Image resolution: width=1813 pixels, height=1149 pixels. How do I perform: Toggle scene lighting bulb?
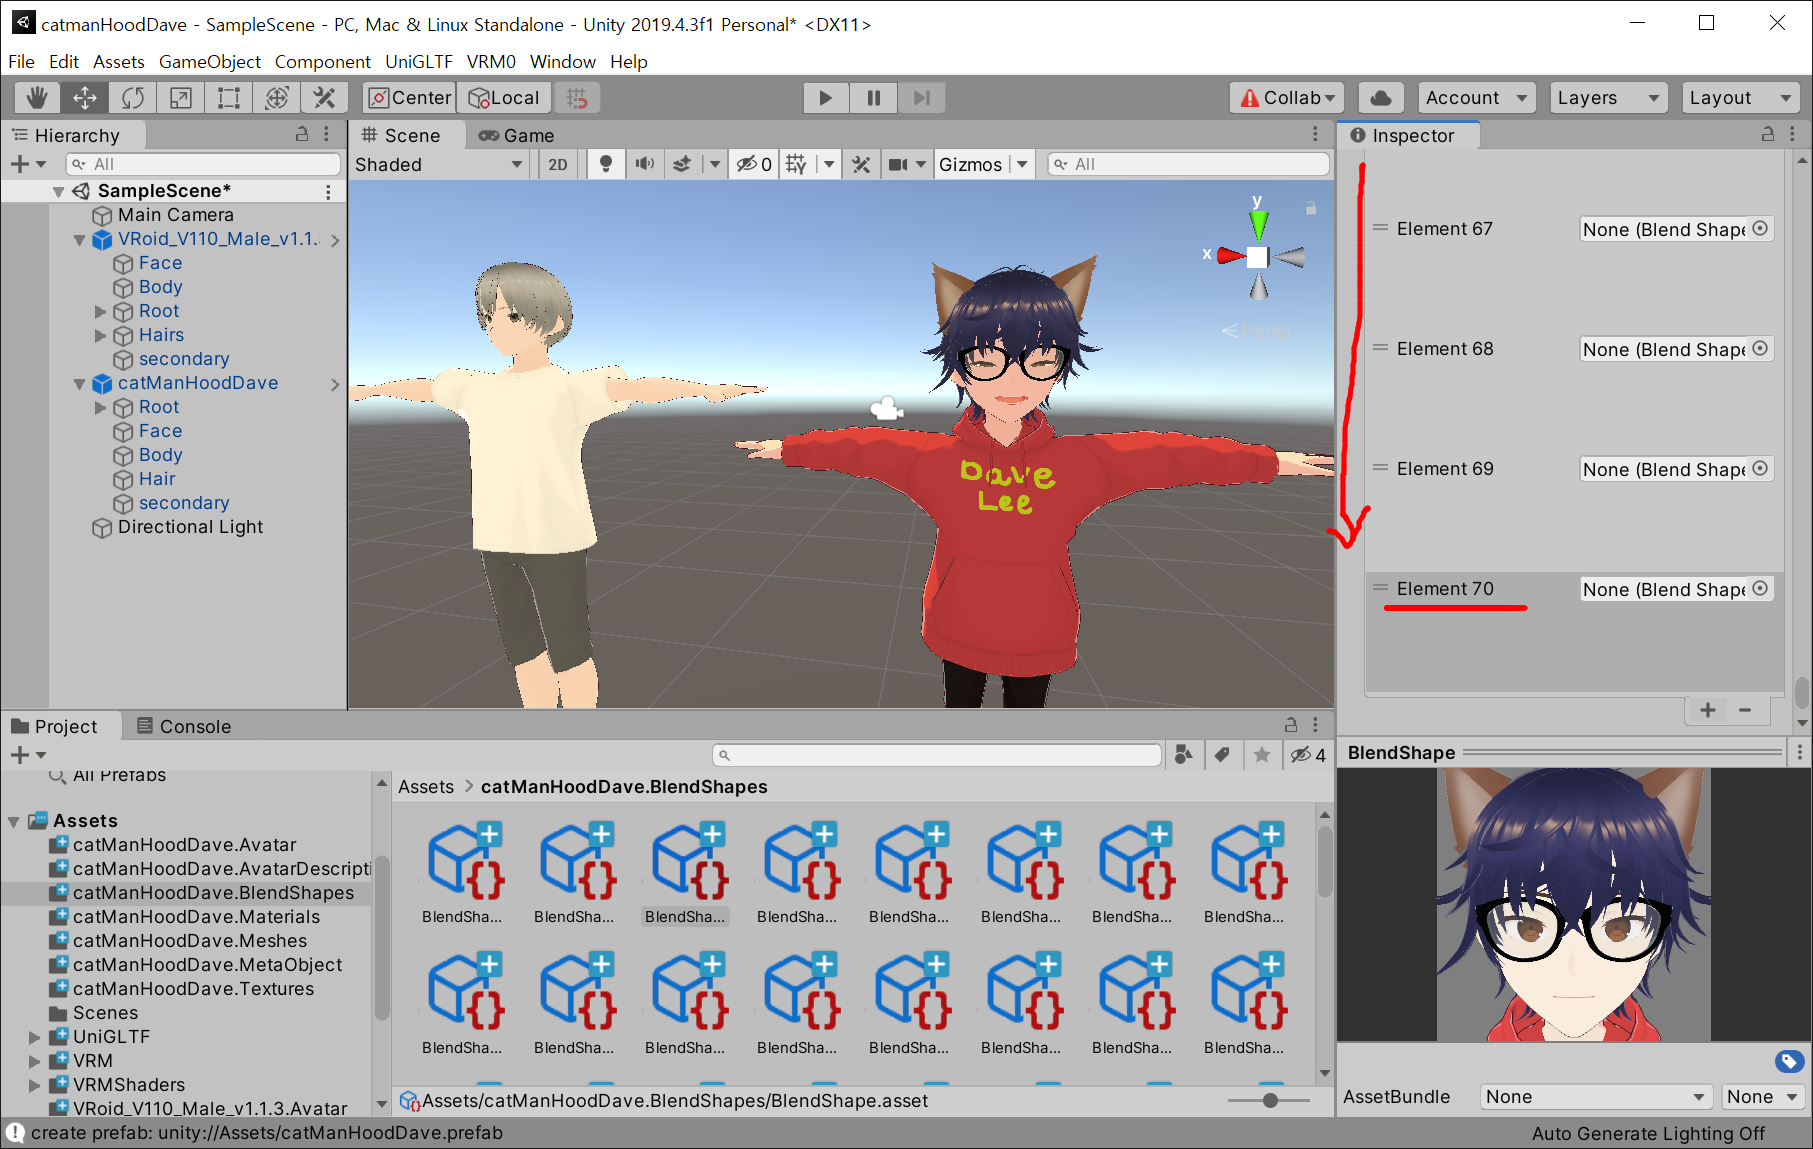pyautogui.click(x=606, y=165)
